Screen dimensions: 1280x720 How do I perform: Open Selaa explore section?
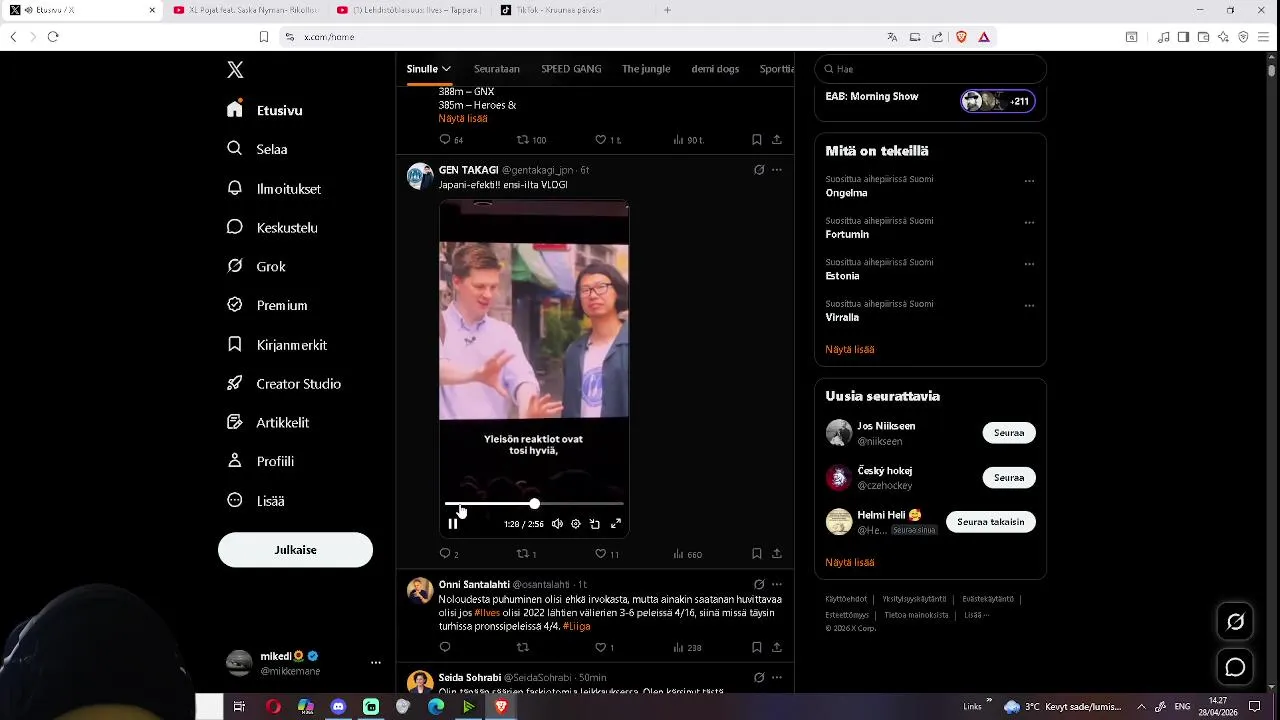(x=258, y=149)
